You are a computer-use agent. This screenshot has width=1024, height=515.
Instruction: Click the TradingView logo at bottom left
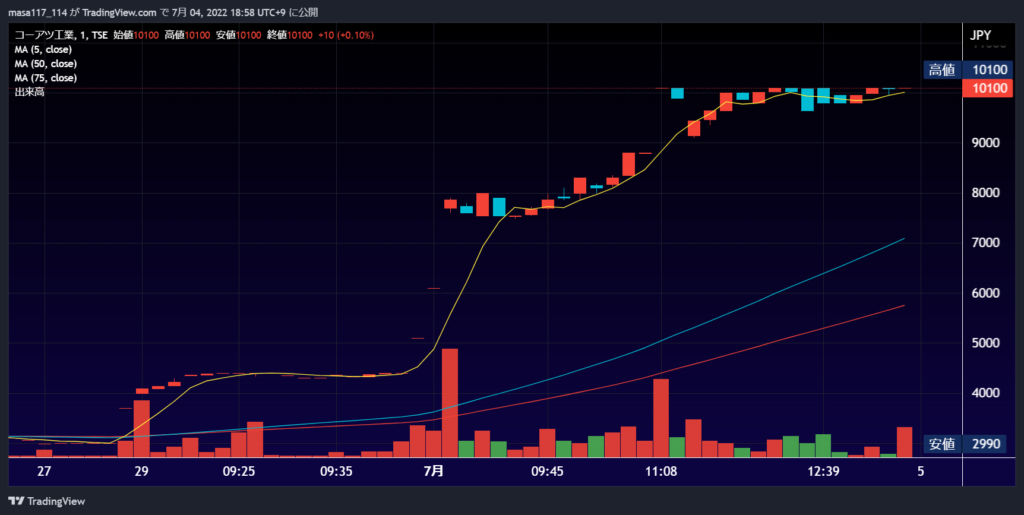click(46, 501)
